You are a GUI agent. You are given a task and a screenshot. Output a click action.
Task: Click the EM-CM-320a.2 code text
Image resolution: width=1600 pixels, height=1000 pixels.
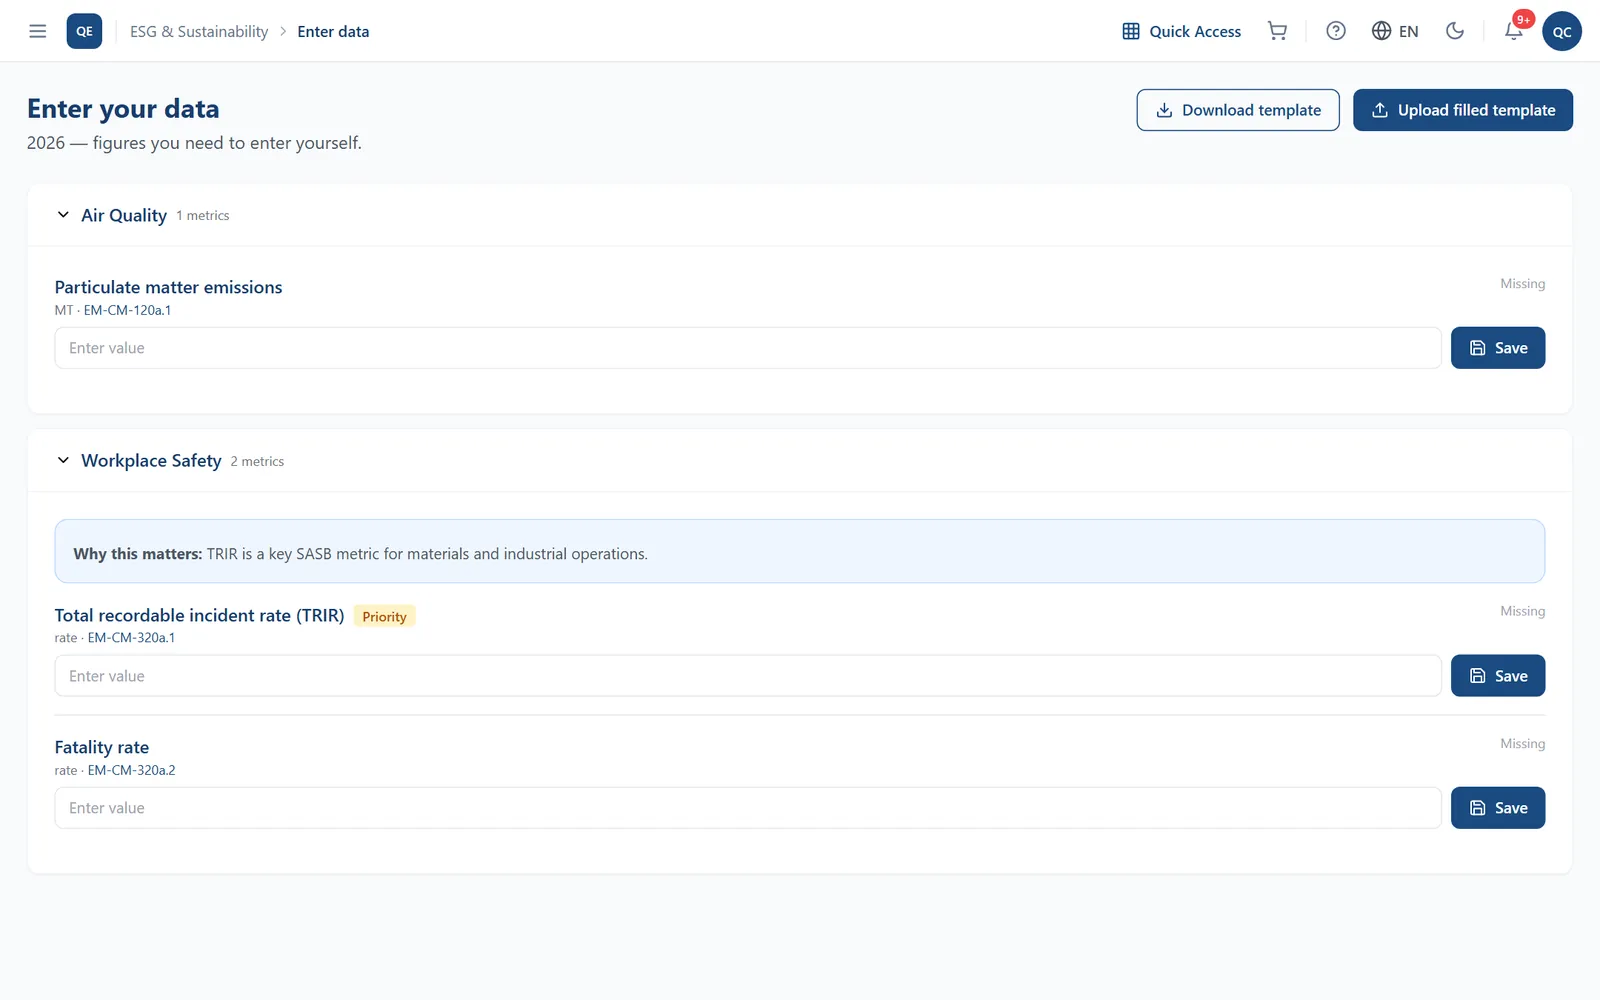131,770
